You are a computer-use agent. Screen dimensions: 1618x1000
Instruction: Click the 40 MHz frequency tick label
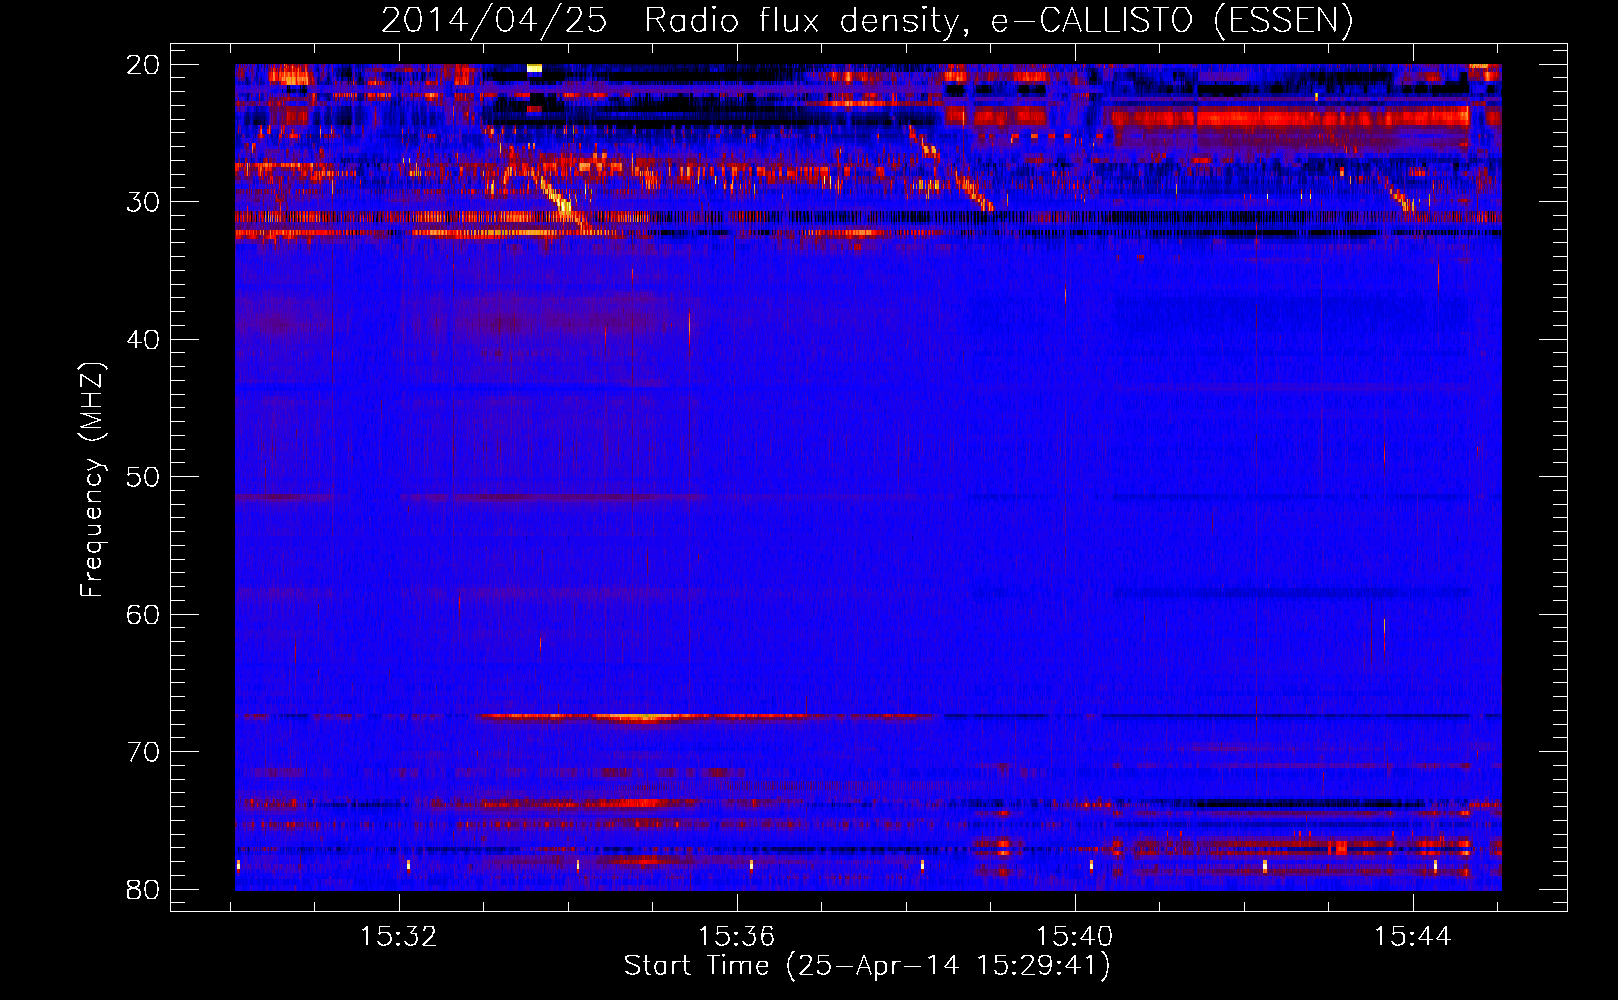(144, 340)
